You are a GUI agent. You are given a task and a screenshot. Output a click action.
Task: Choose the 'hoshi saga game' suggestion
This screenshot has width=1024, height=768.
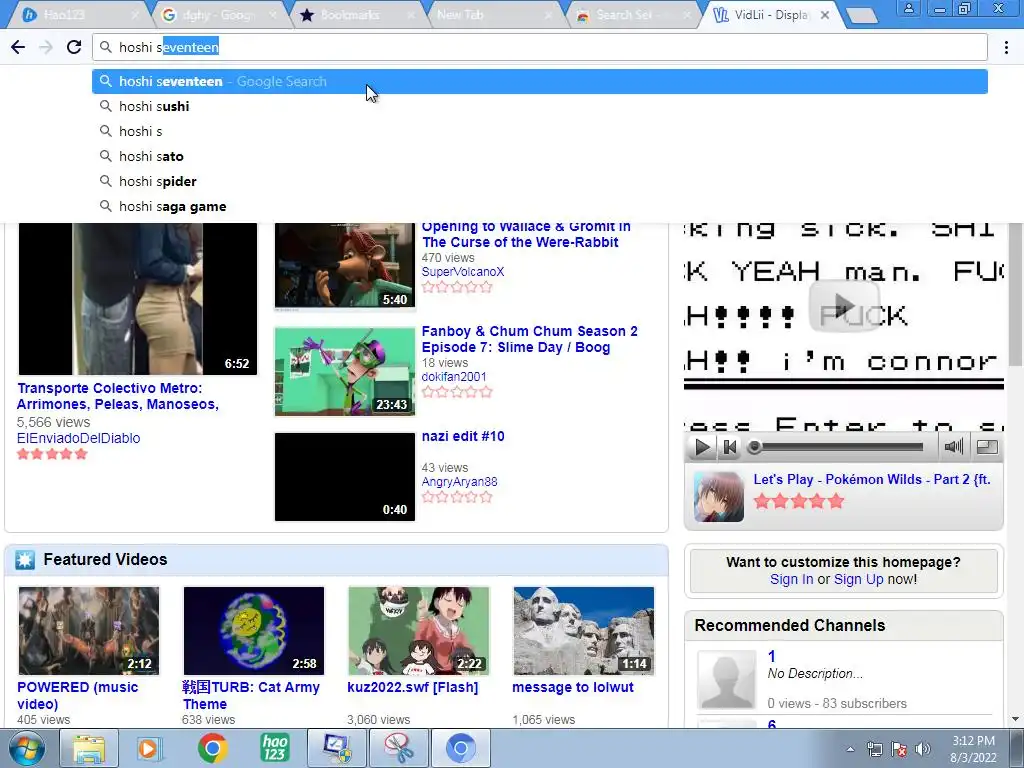click(x=539, y=206)
